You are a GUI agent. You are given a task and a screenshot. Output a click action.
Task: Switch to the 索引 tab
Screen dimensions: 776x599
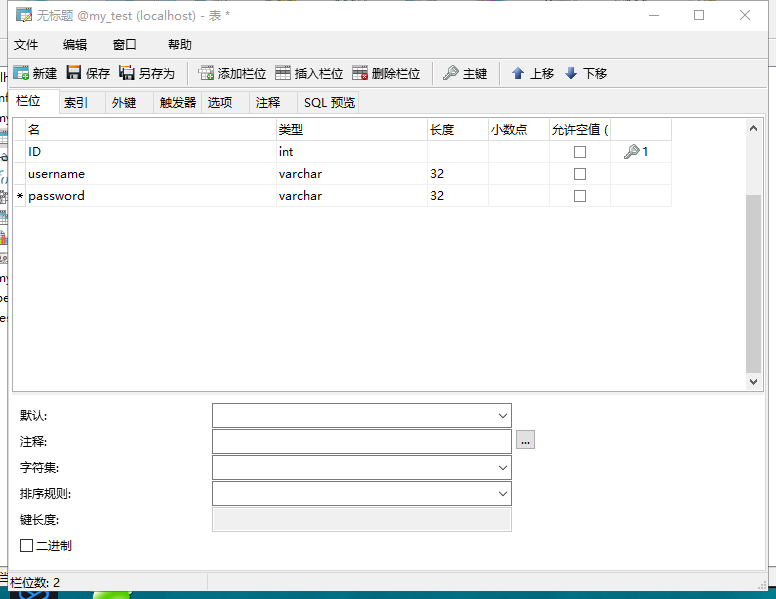(82, 102)
